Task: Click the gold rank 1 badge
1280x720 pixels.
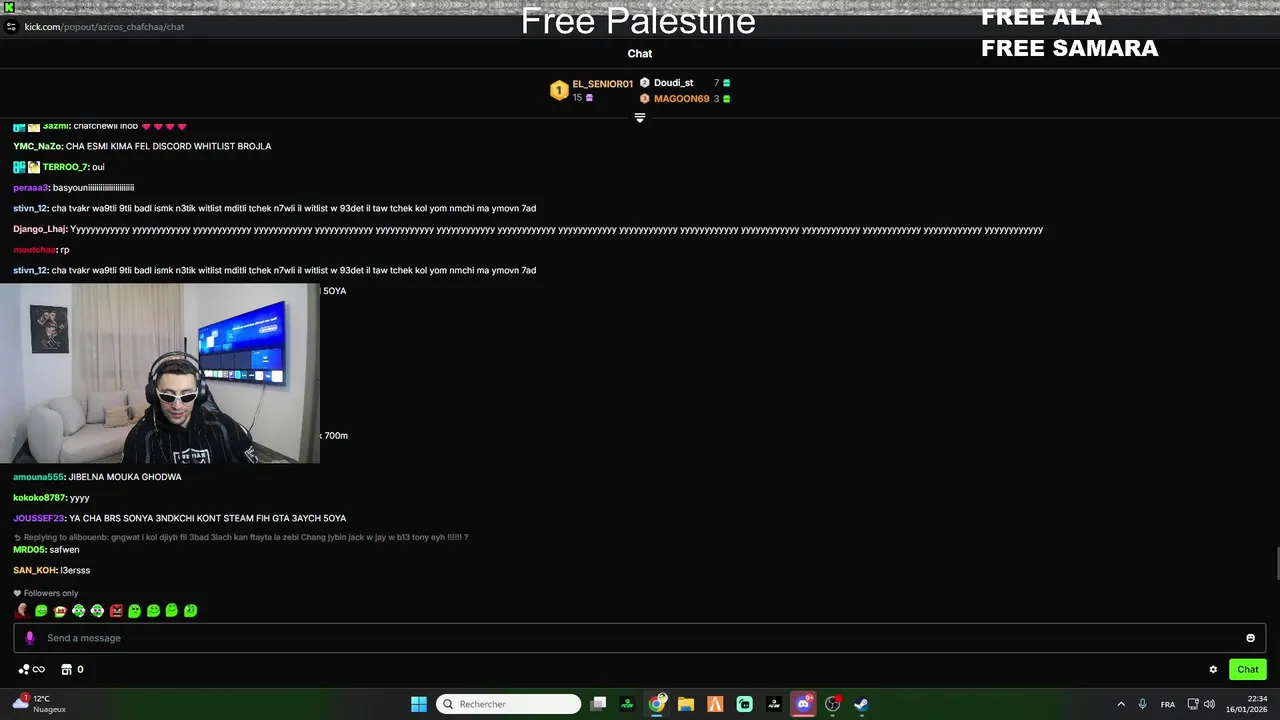Action: 559,91
